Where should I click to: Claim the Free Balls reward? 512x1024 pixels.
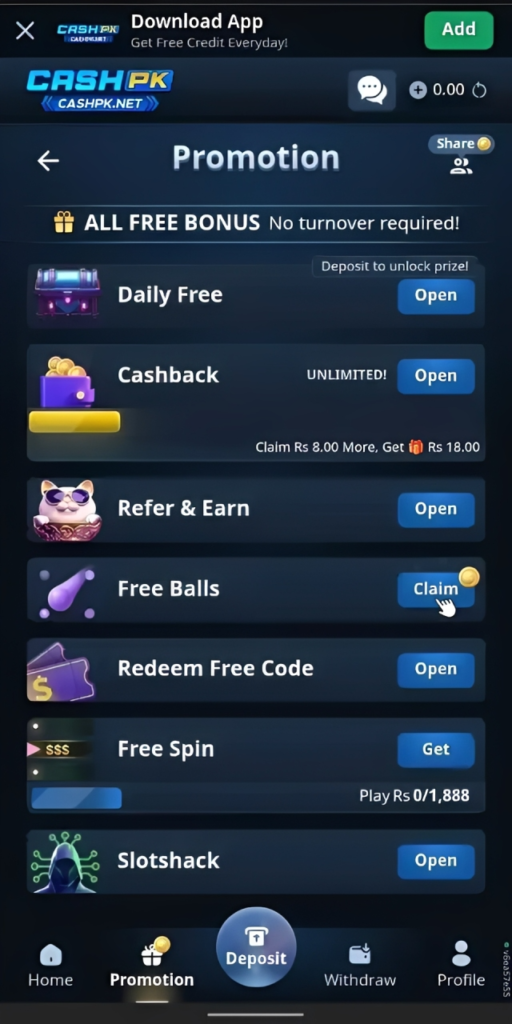coord(436,589)
